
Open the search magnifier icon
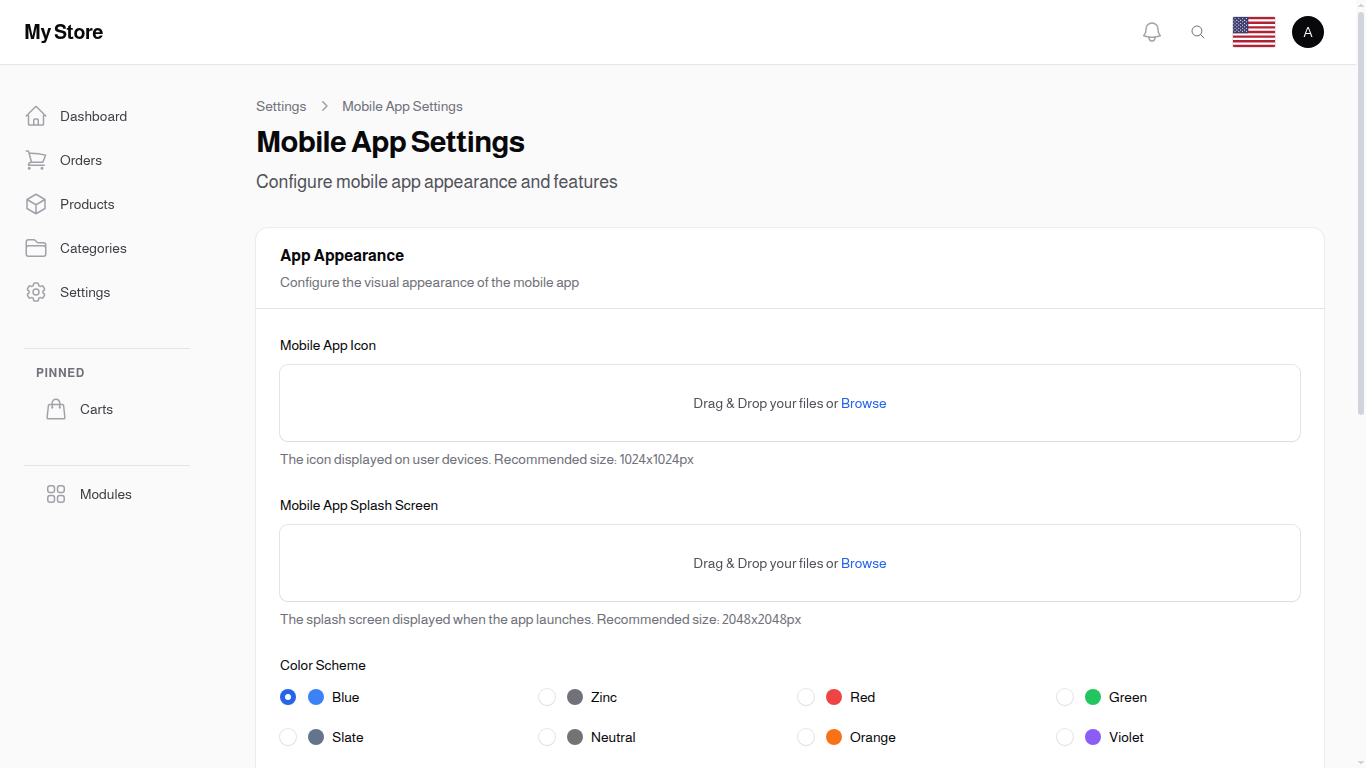[1198, 31]
